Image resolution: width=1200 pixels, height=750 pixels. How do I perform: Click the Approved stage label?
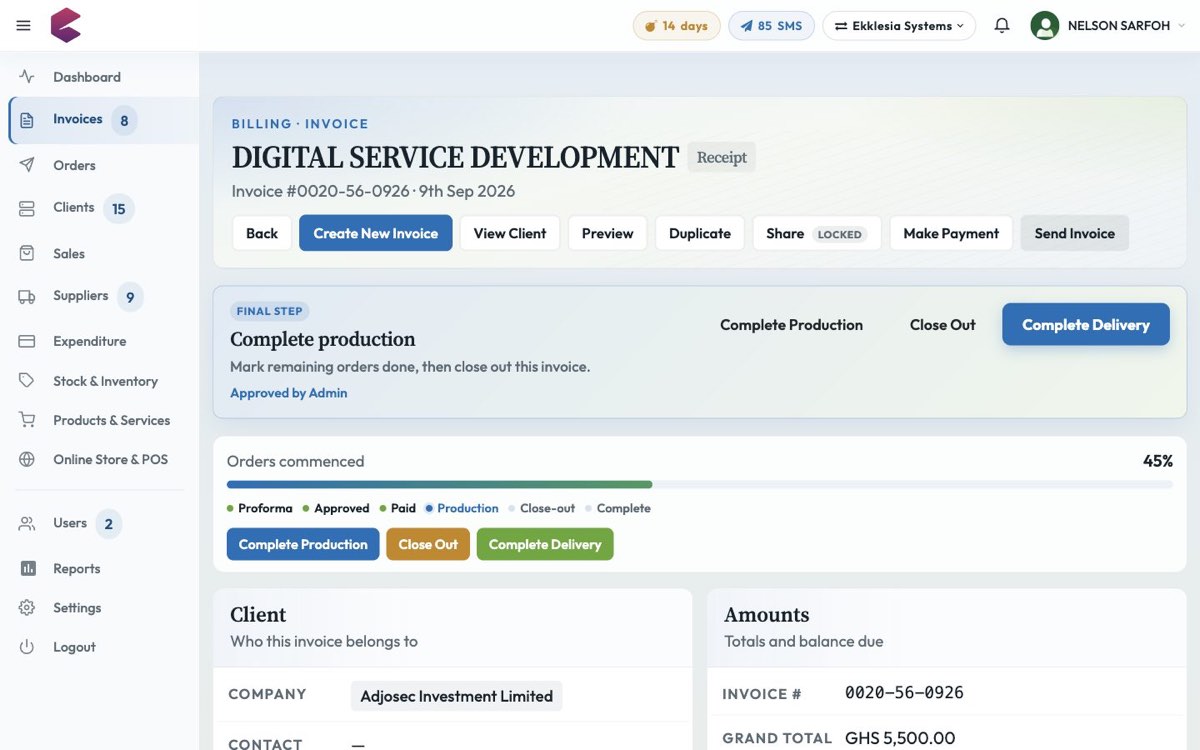pyautogui.click(x=342, y=508)
